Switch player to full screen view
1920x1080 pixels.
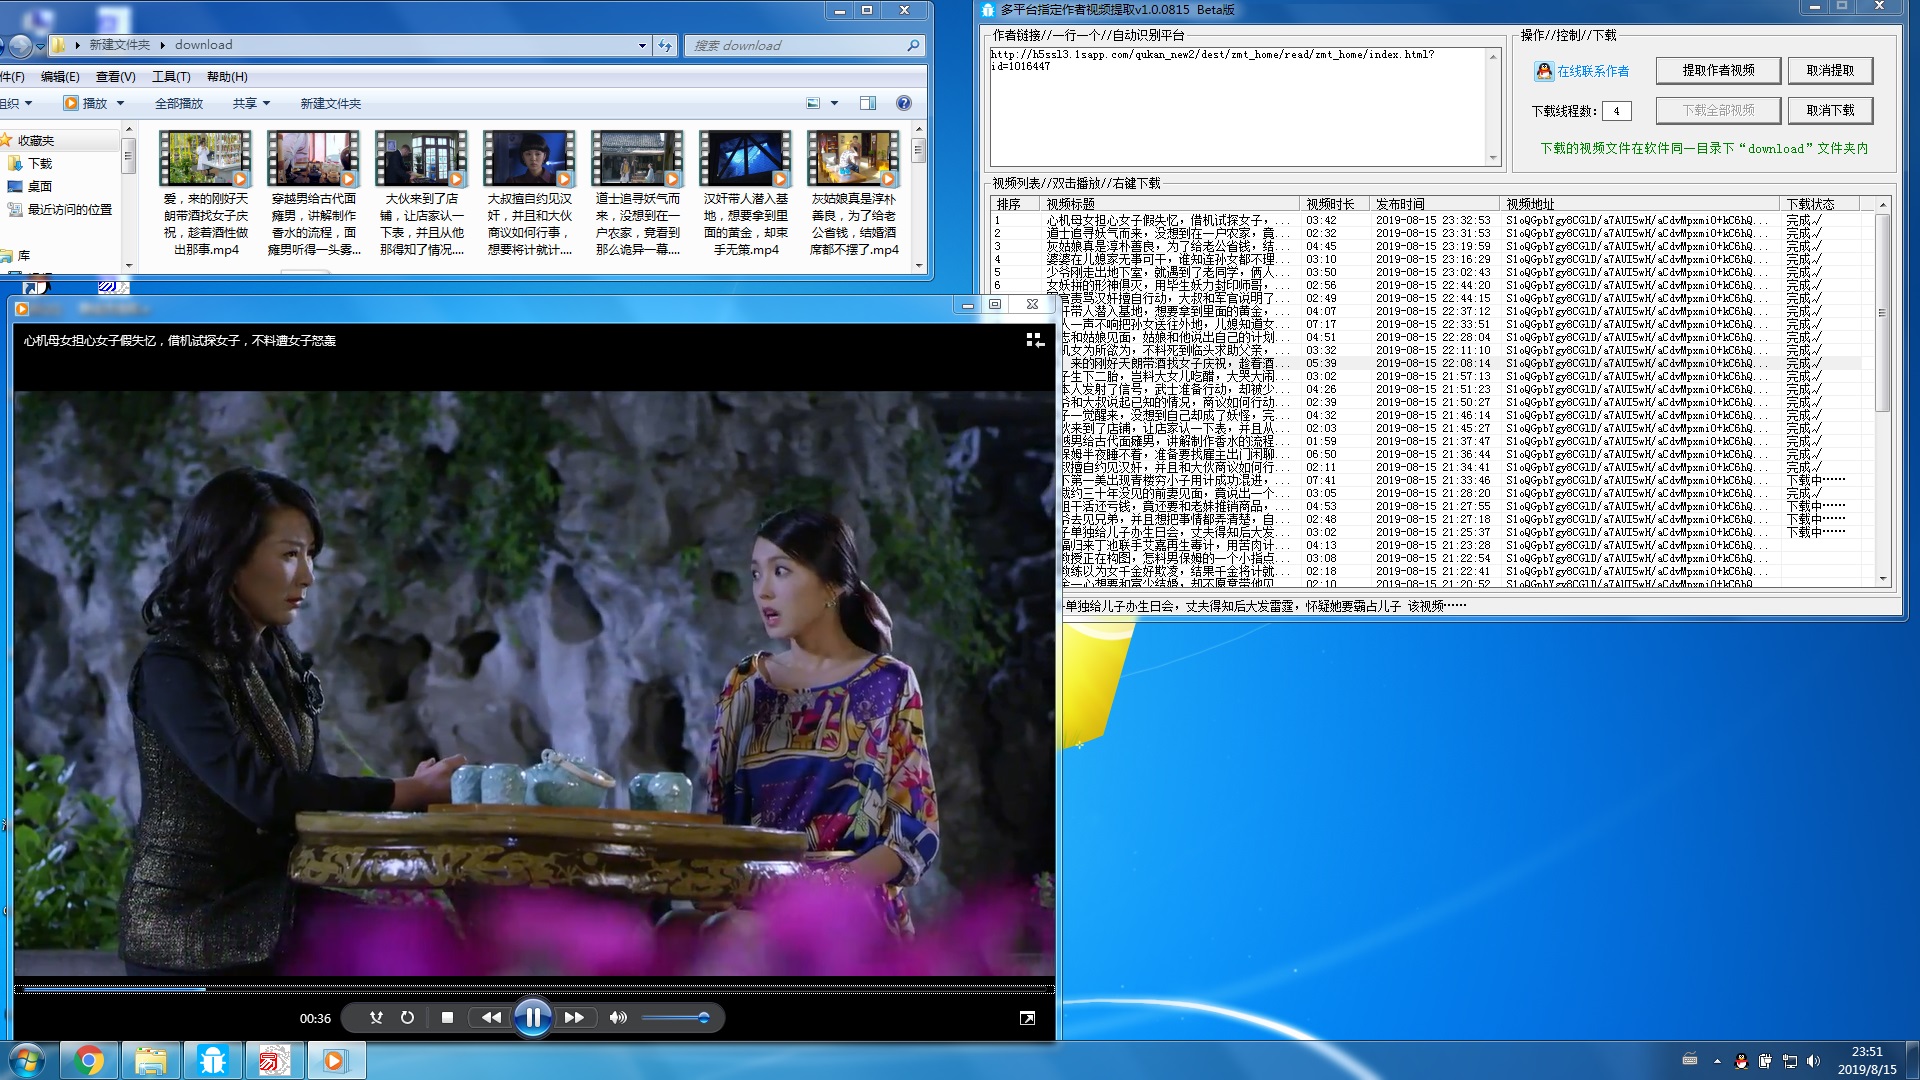[x=1027, y=1018]
